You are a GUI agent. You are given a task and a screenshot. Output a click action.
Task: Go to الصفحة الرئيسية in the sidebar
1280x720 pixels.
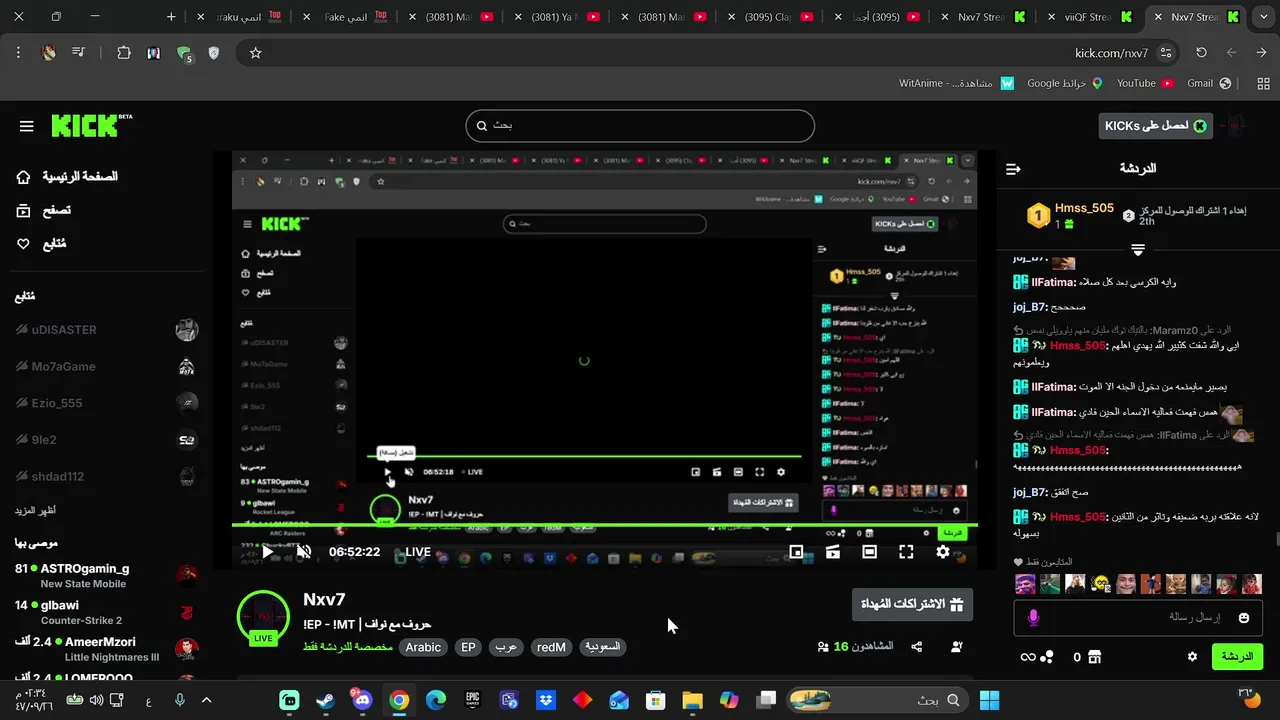tap(68, 177)
